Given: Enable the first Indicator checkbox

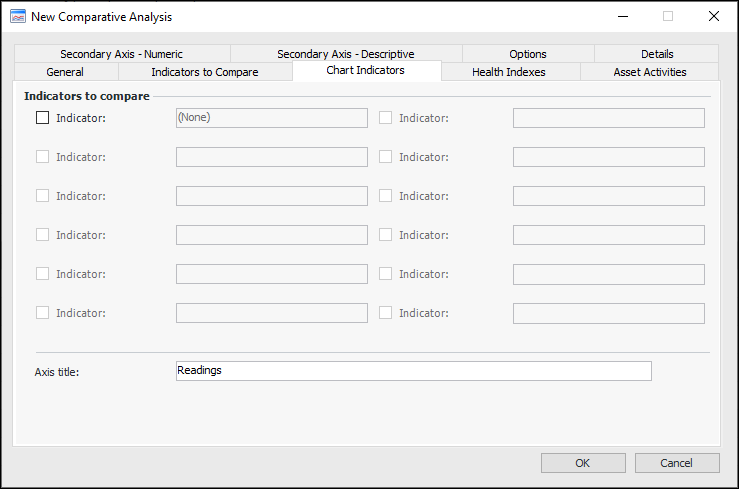Looking at the screenshot, I should pyautogui.click(x=42, y=117).
